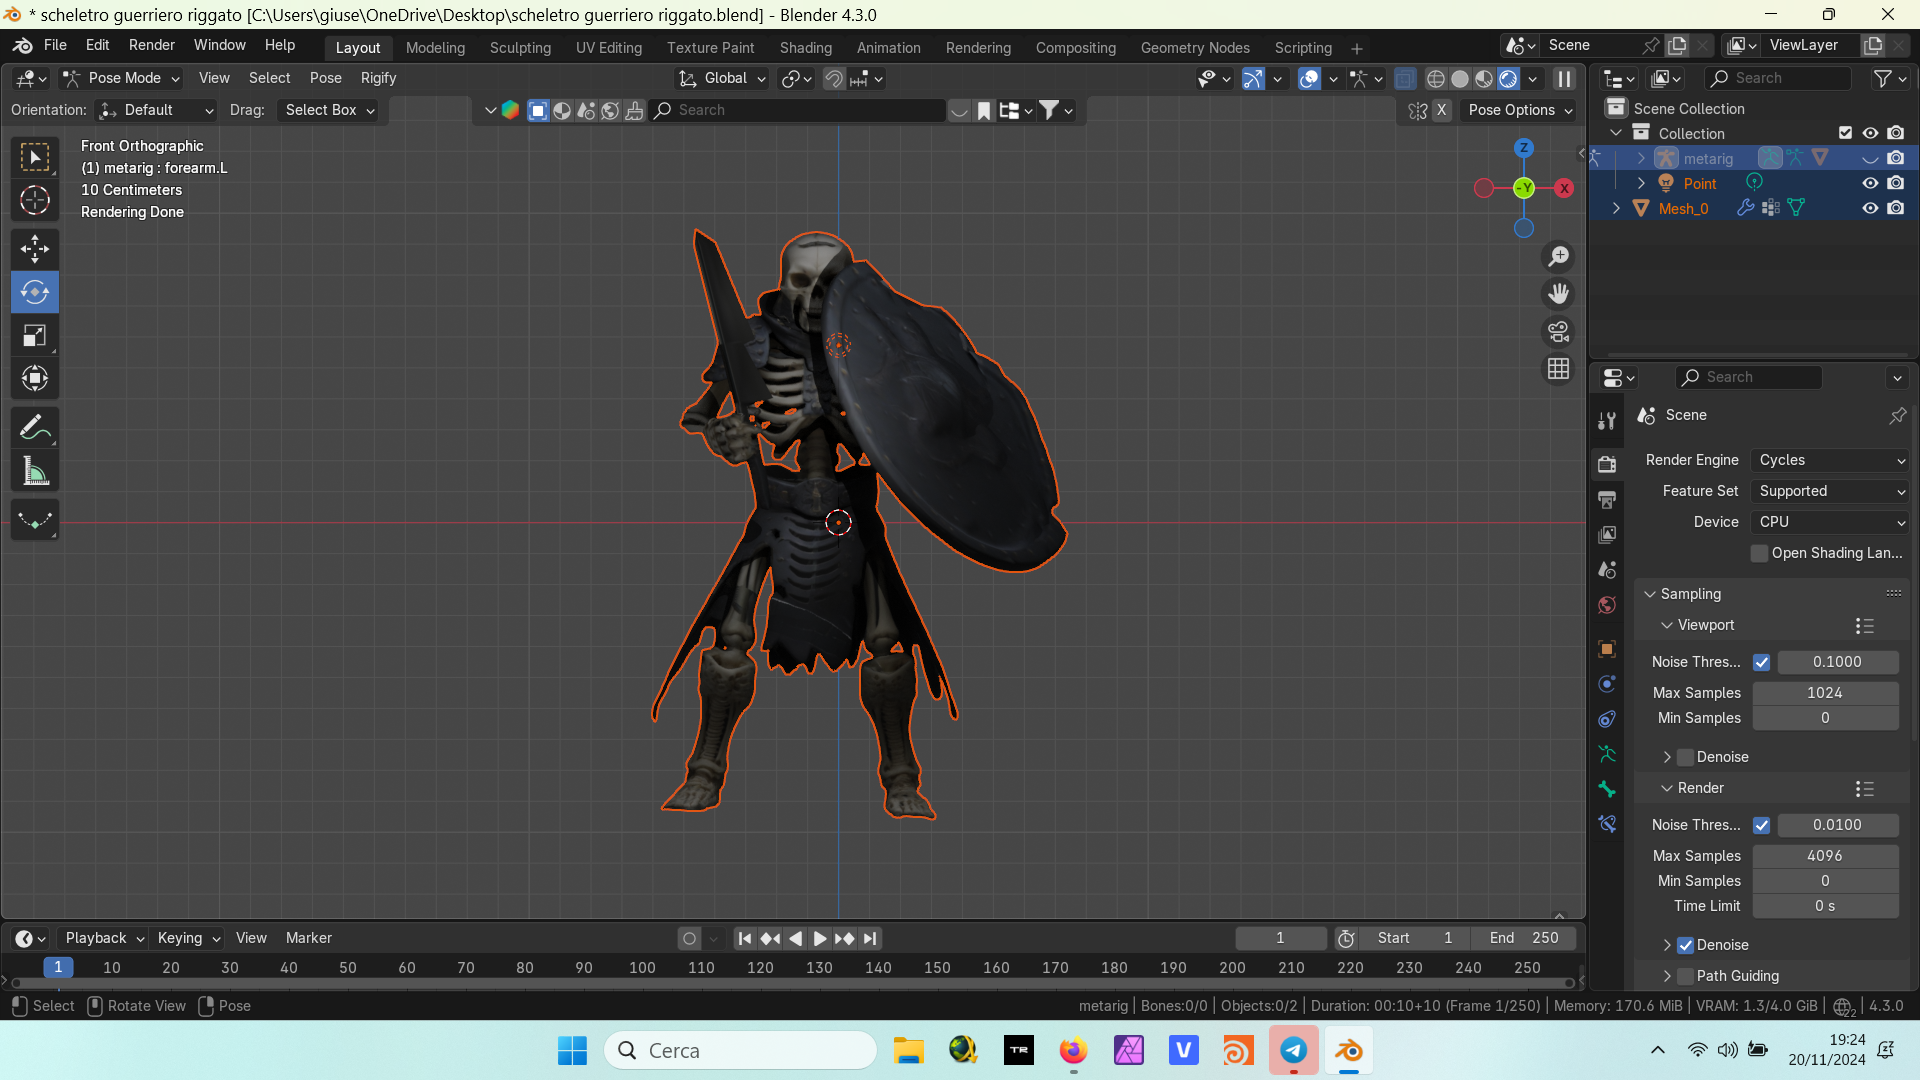1920x1080 pixels.
Task: Open Pose Options popover
Action: click(1520, 110)
